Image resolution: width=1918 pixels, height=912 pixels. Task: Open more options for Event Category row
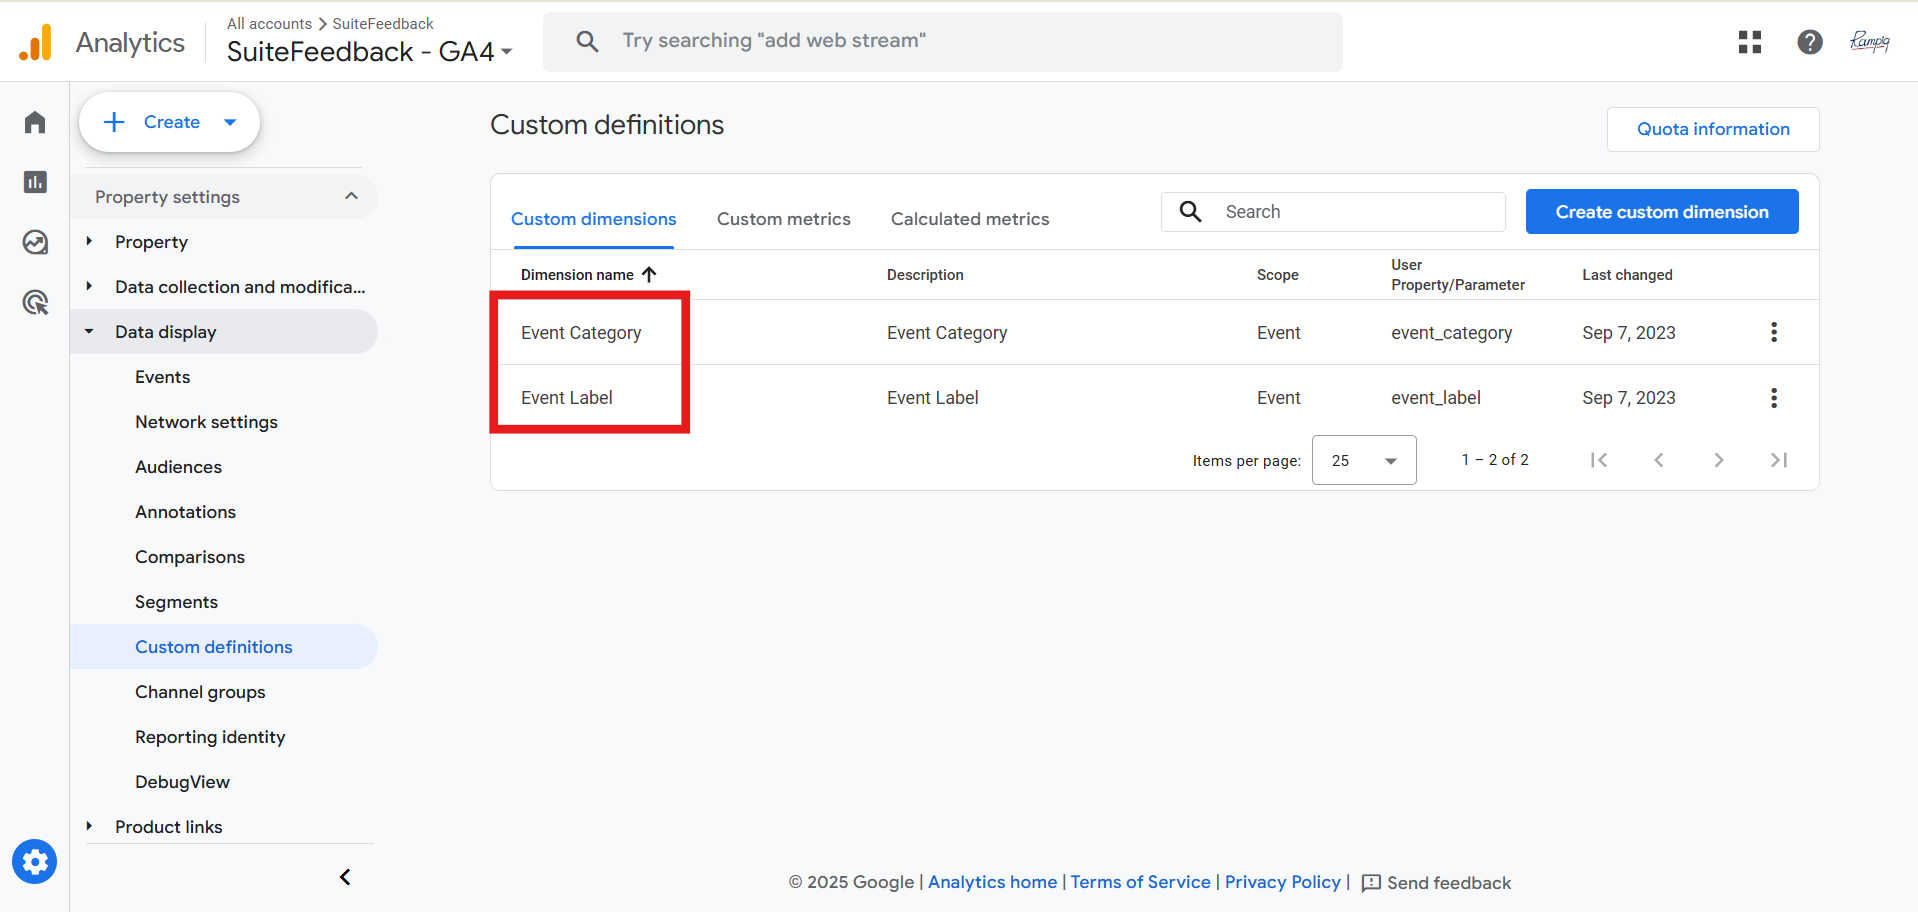[1773, 332]
